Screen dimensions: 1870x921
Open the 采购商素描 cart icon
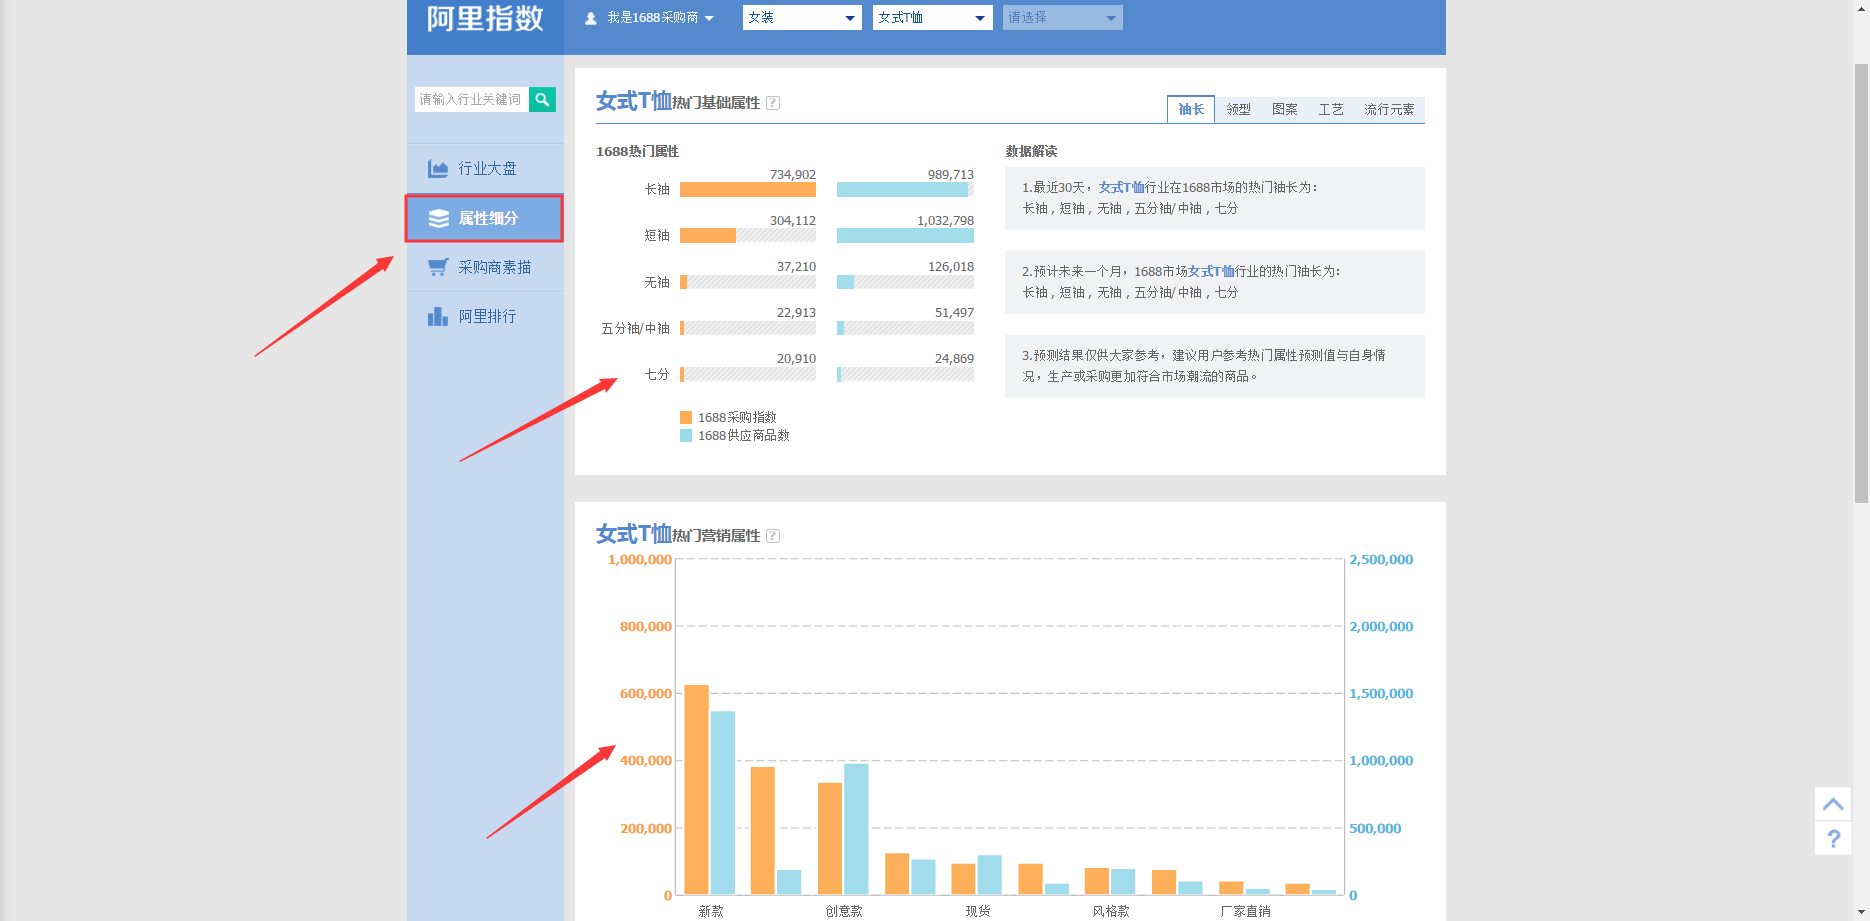coord(438,267)
